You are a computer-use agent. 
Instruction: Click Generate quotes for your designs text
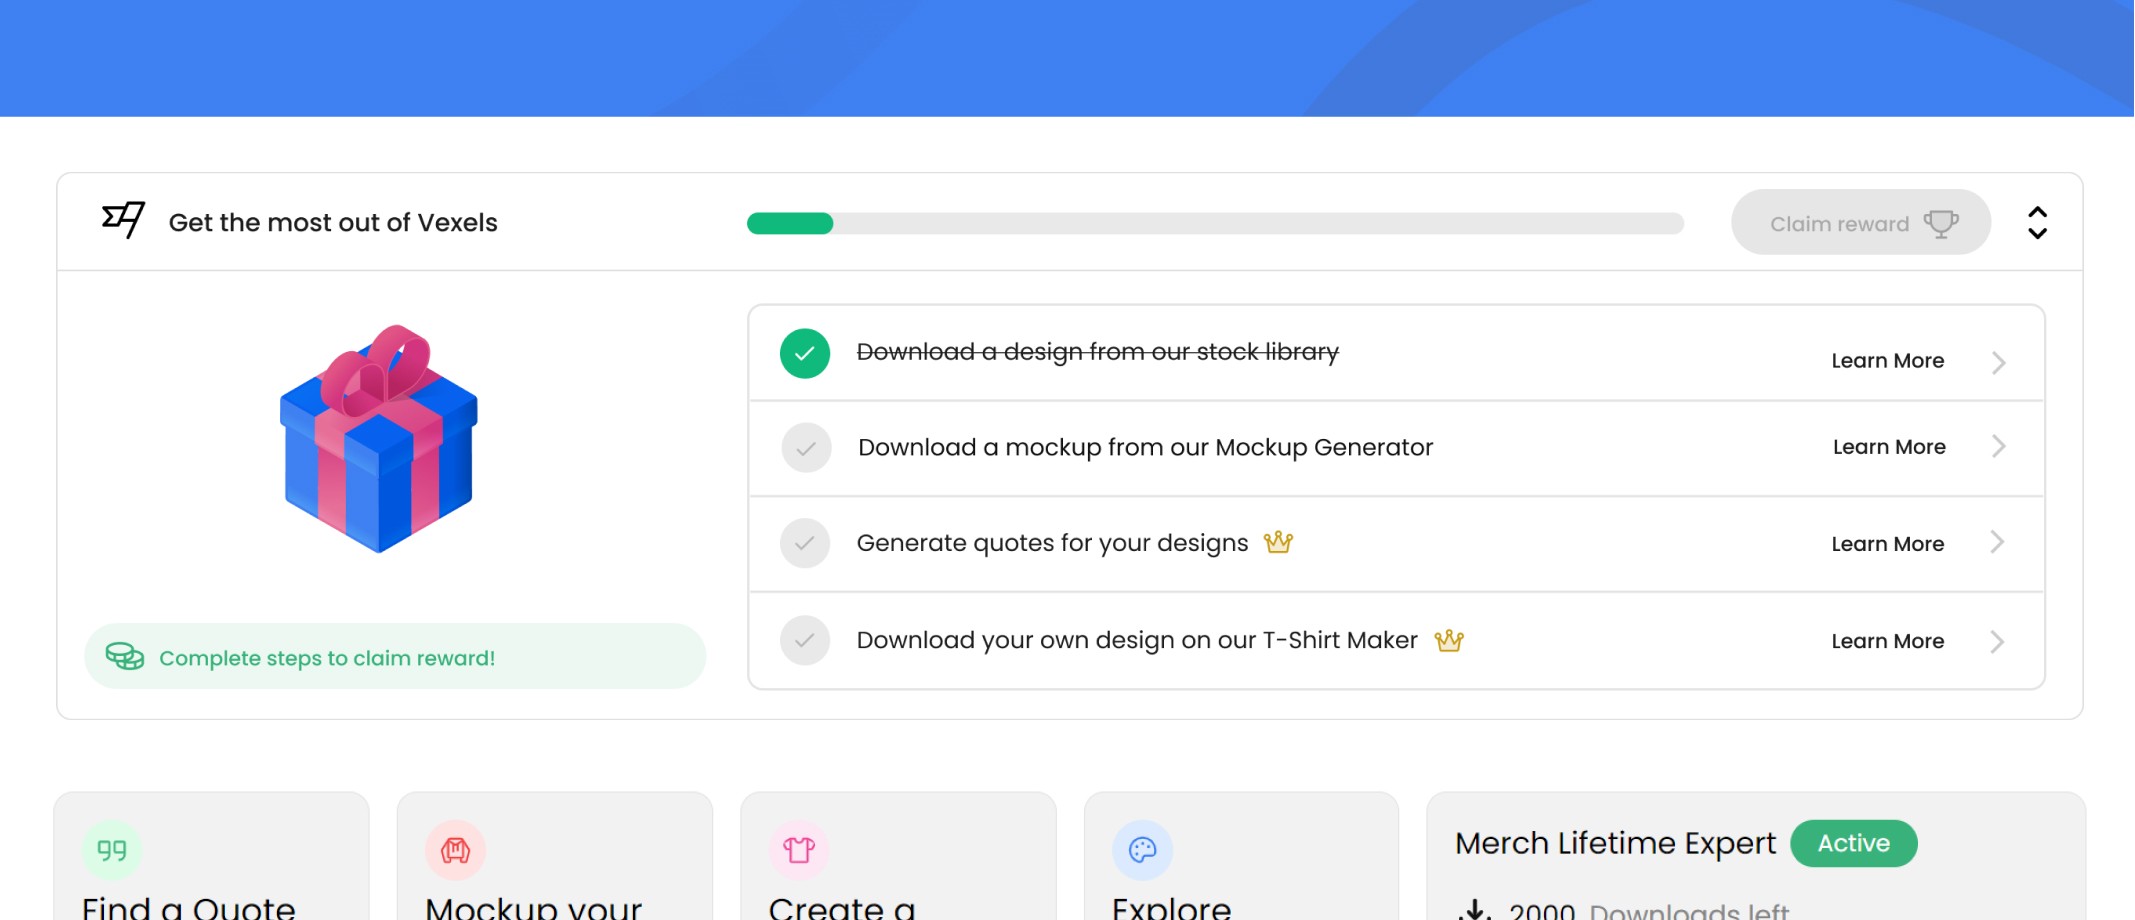(x=1052, y=543)
